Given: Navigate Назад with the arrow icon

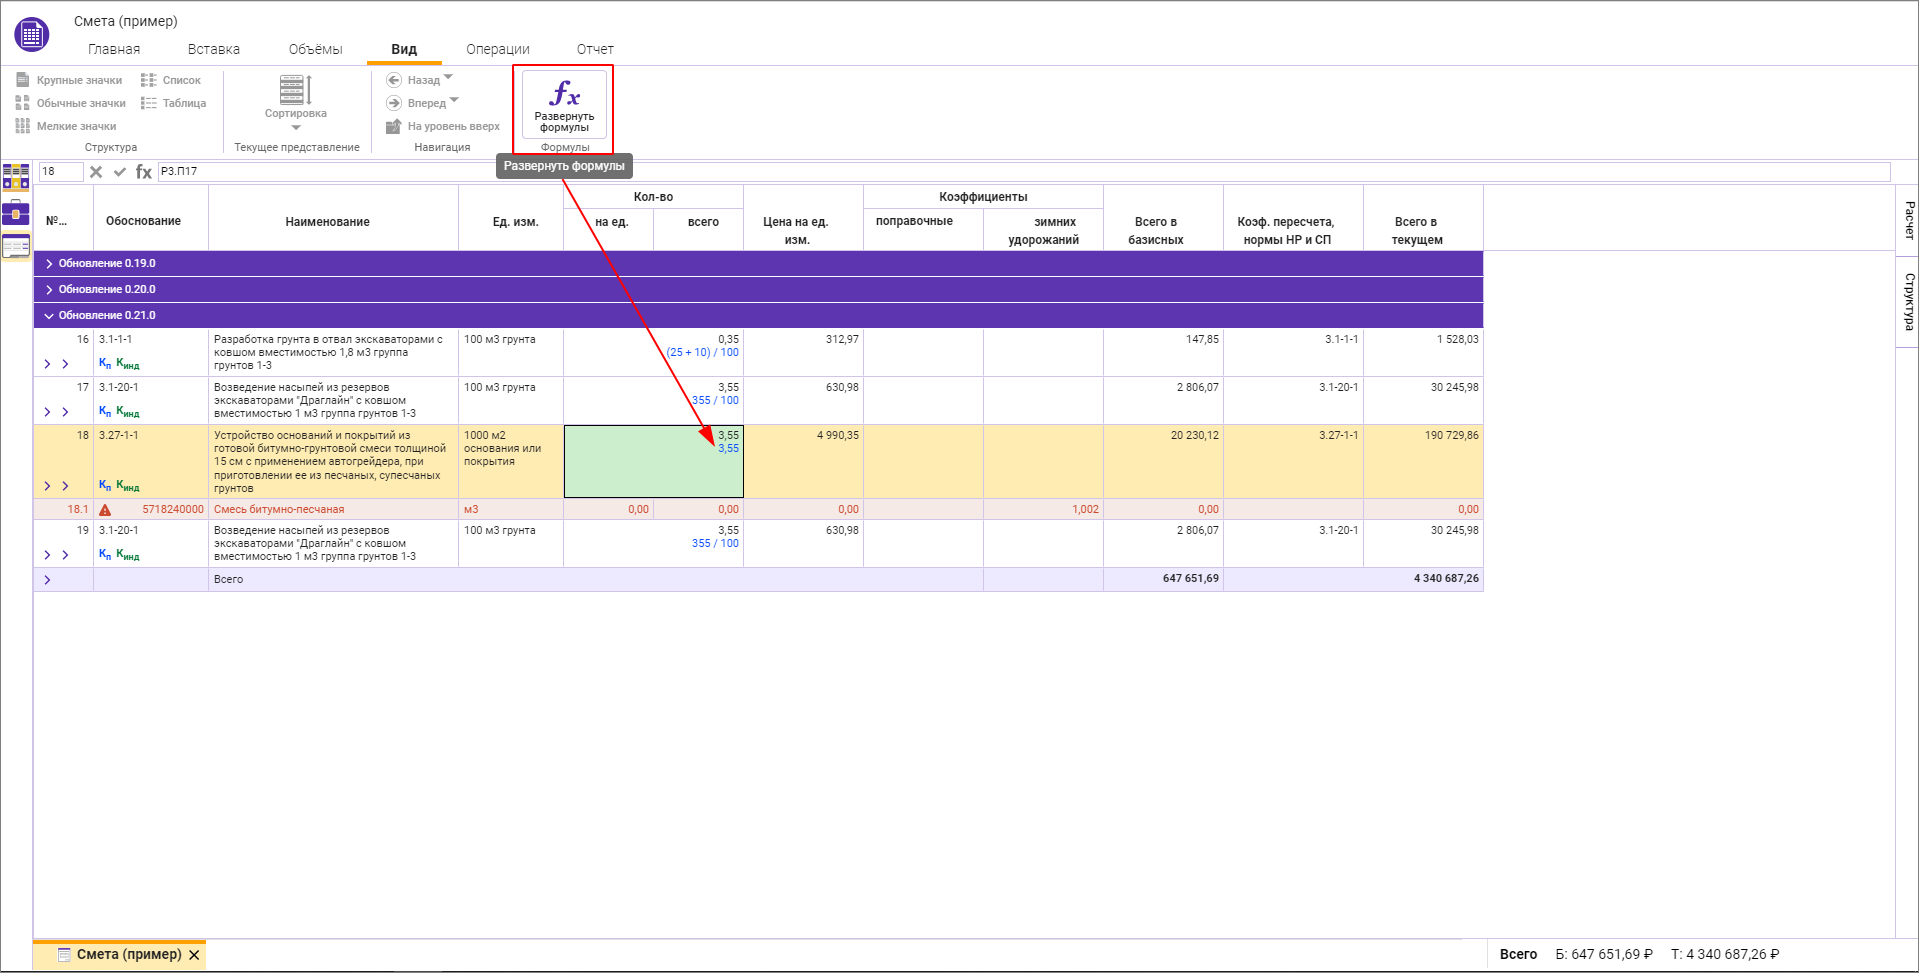Looking at the screenshot, I should (394, 80).
